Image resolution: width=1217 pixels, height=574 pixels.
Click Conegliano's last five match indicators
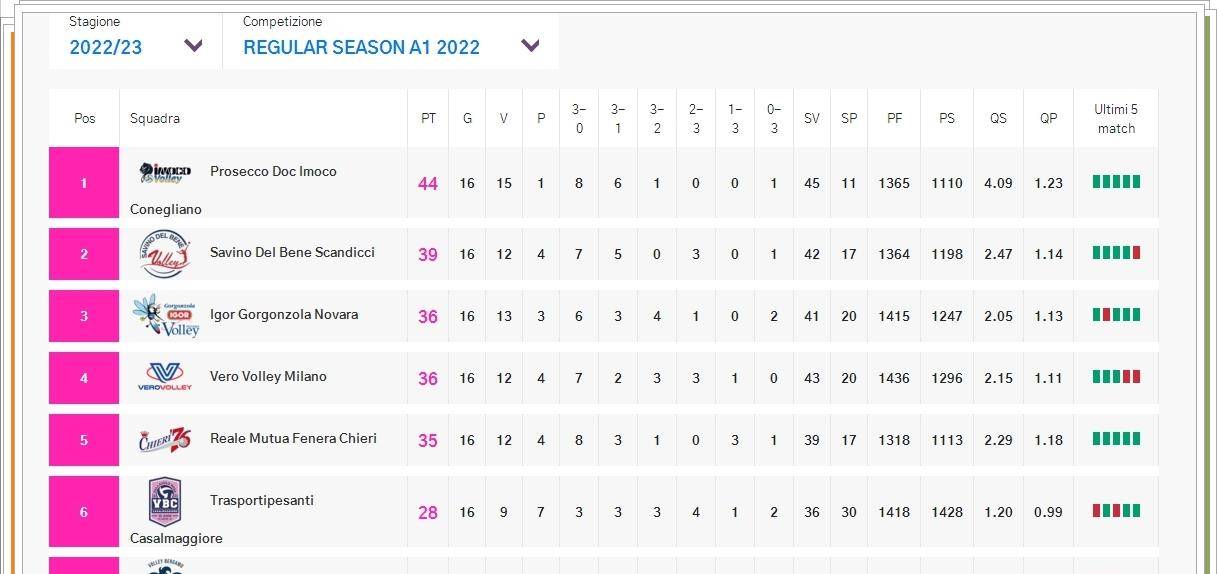tap(1116, 182)
